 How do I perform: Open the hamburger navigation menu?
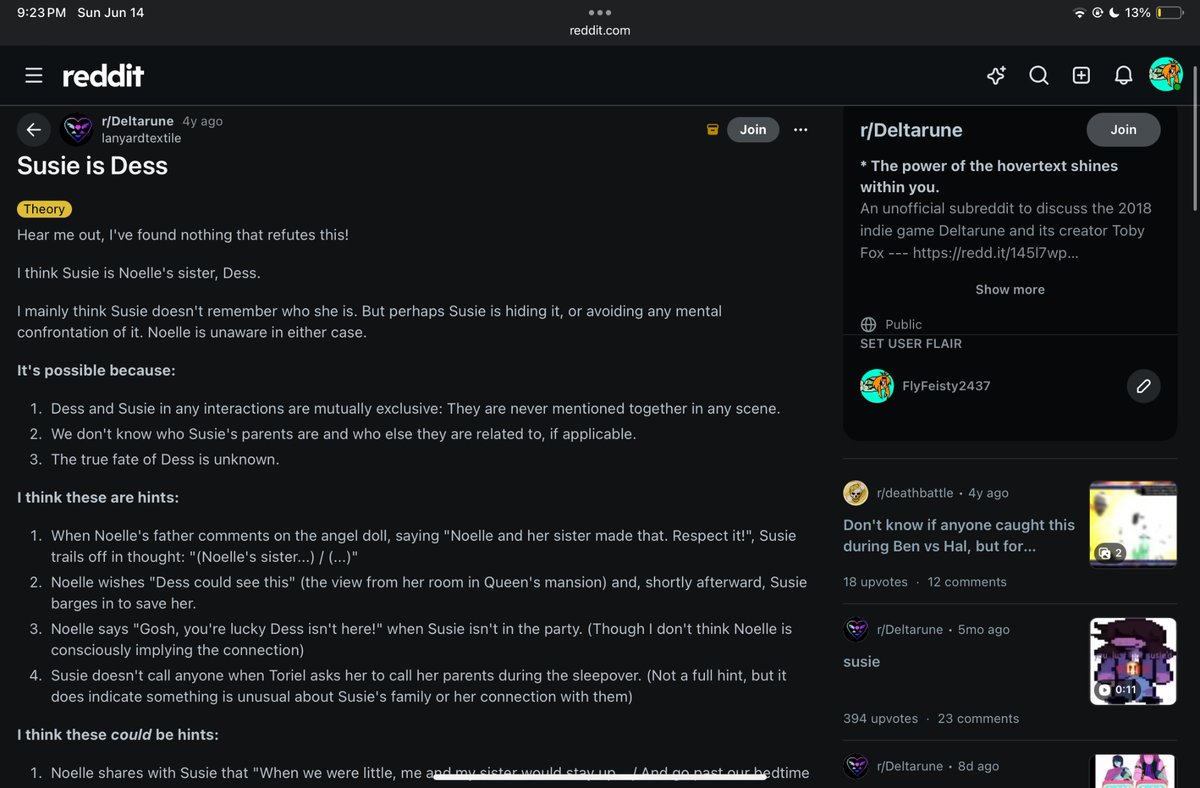pyautogui.click(x=34, y=76)
